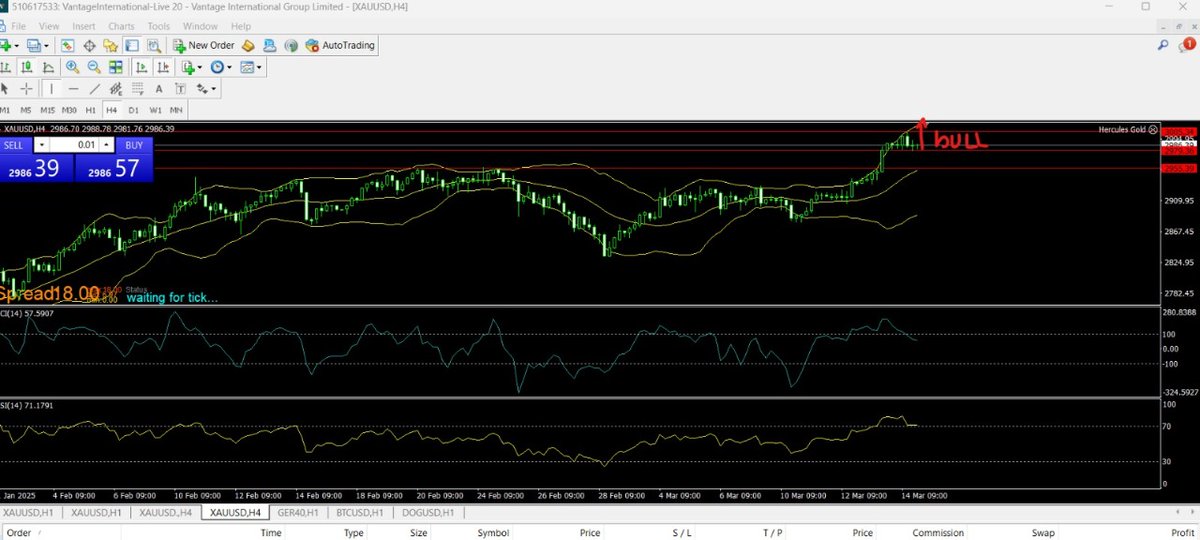This screenshot has height=540, width=1200.
Task: Switch chart to line chart style
Action: click(x=49, y=67)
